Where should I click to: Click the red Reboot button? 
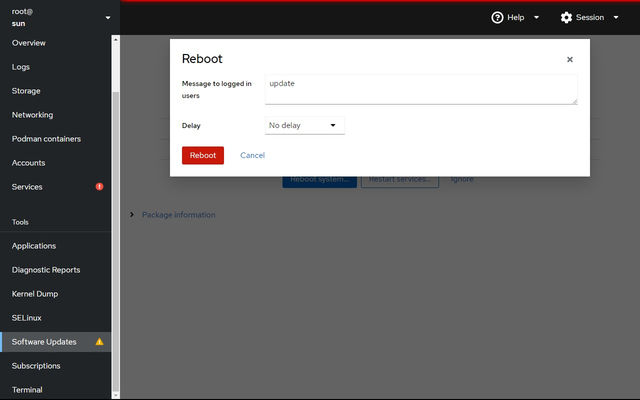point(203,155)
